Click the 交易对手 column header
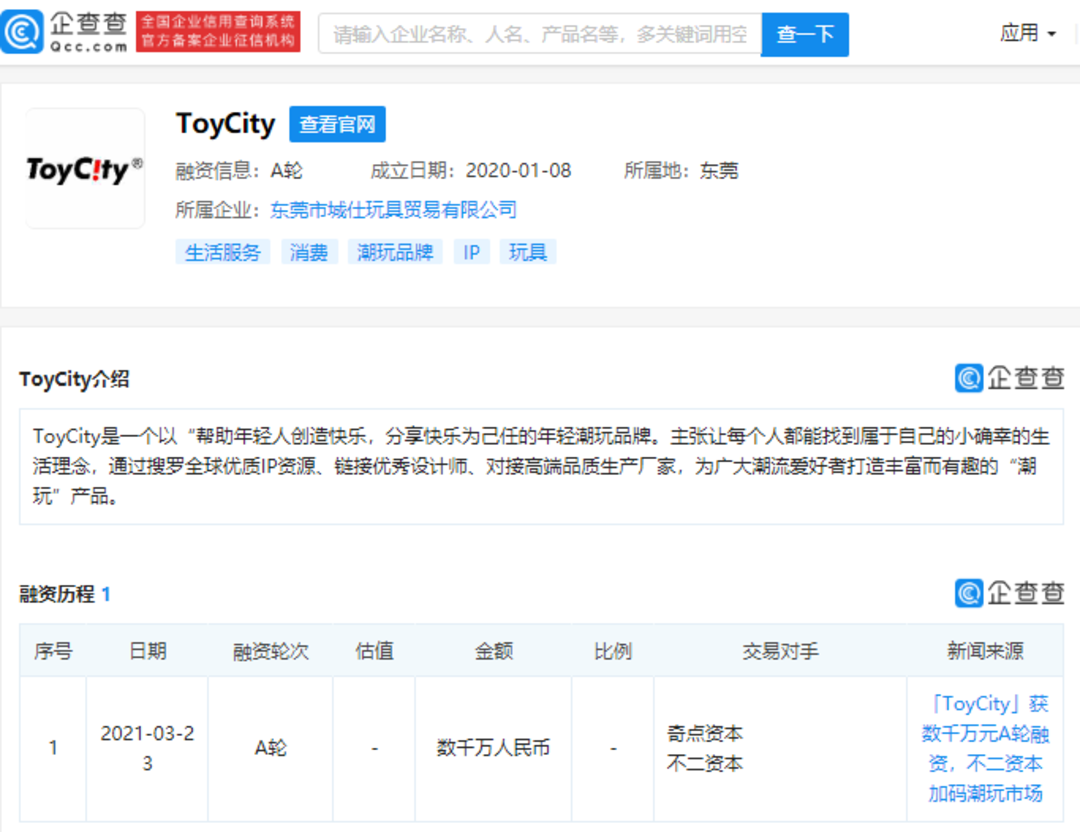 pyautogui.click(x=780, y=651)
